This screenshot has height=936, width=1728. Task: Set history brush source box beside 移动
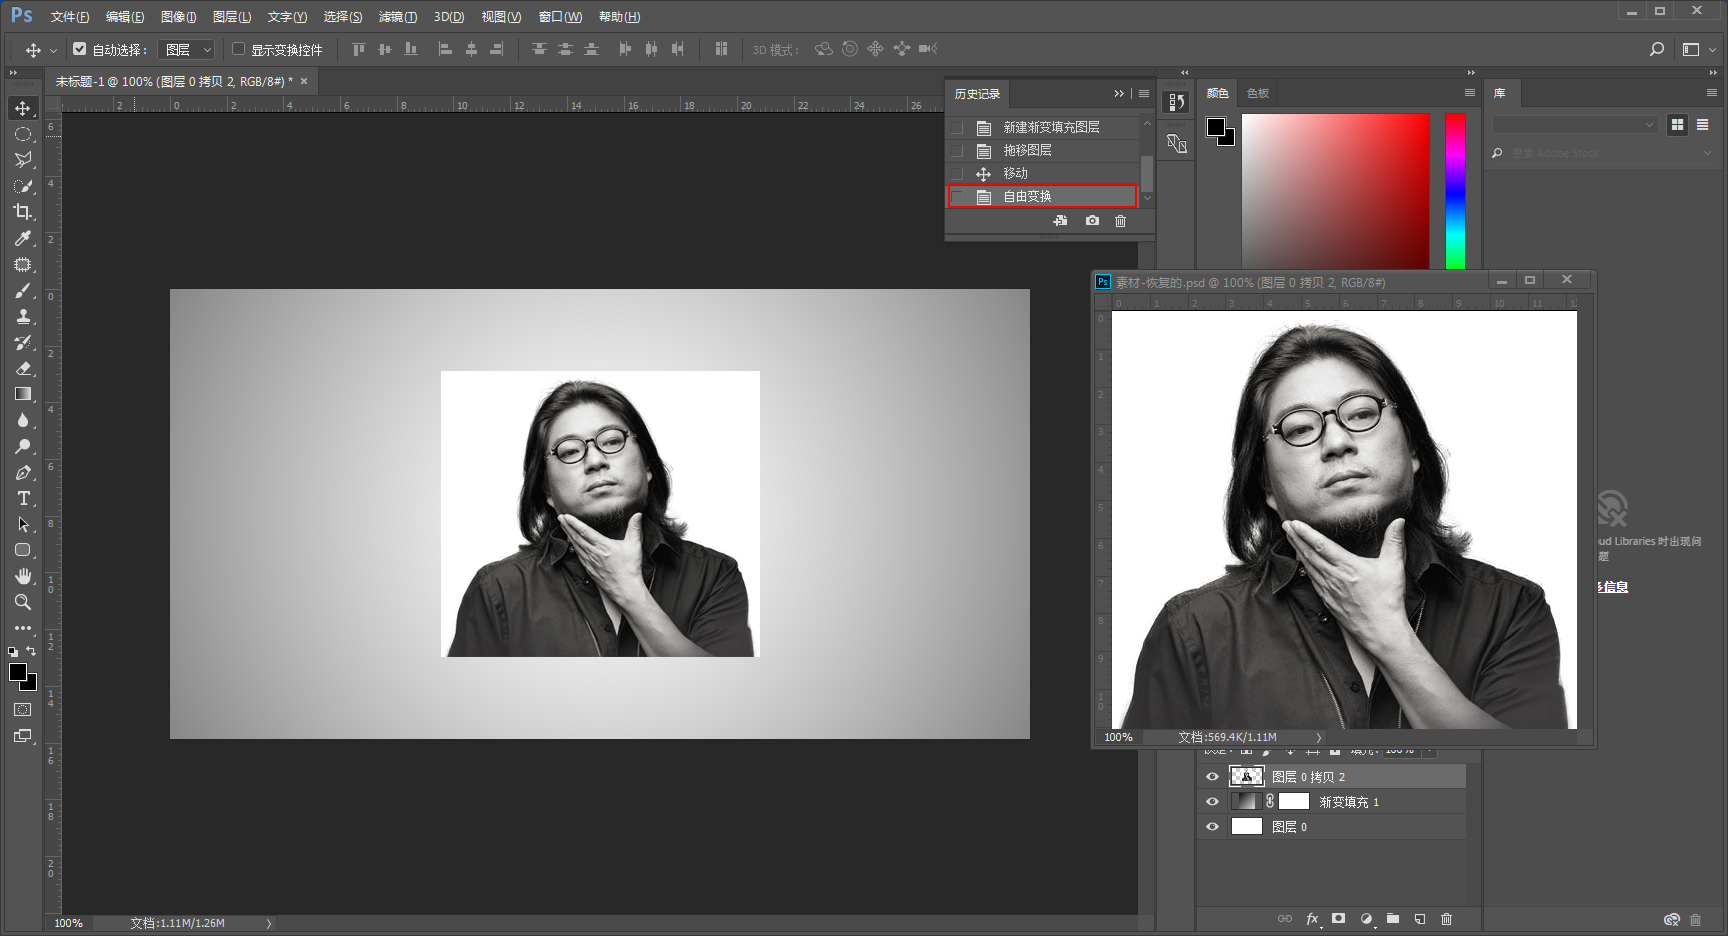point(957,174)
